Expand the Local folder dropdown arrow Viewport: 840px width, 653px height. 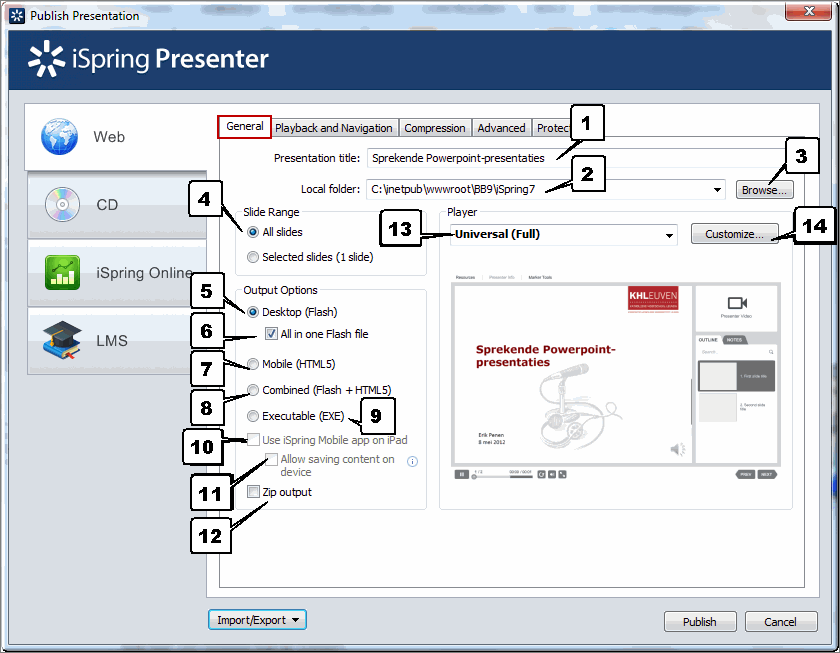(717, 190)
